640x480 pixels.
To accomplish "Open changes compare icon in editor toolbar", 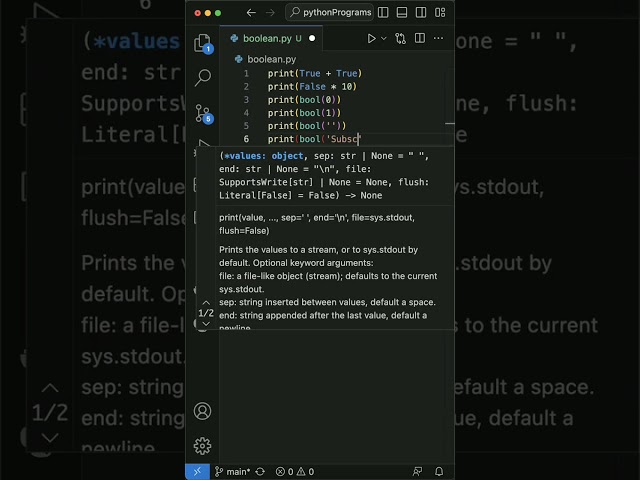I will tap(400, 38).
